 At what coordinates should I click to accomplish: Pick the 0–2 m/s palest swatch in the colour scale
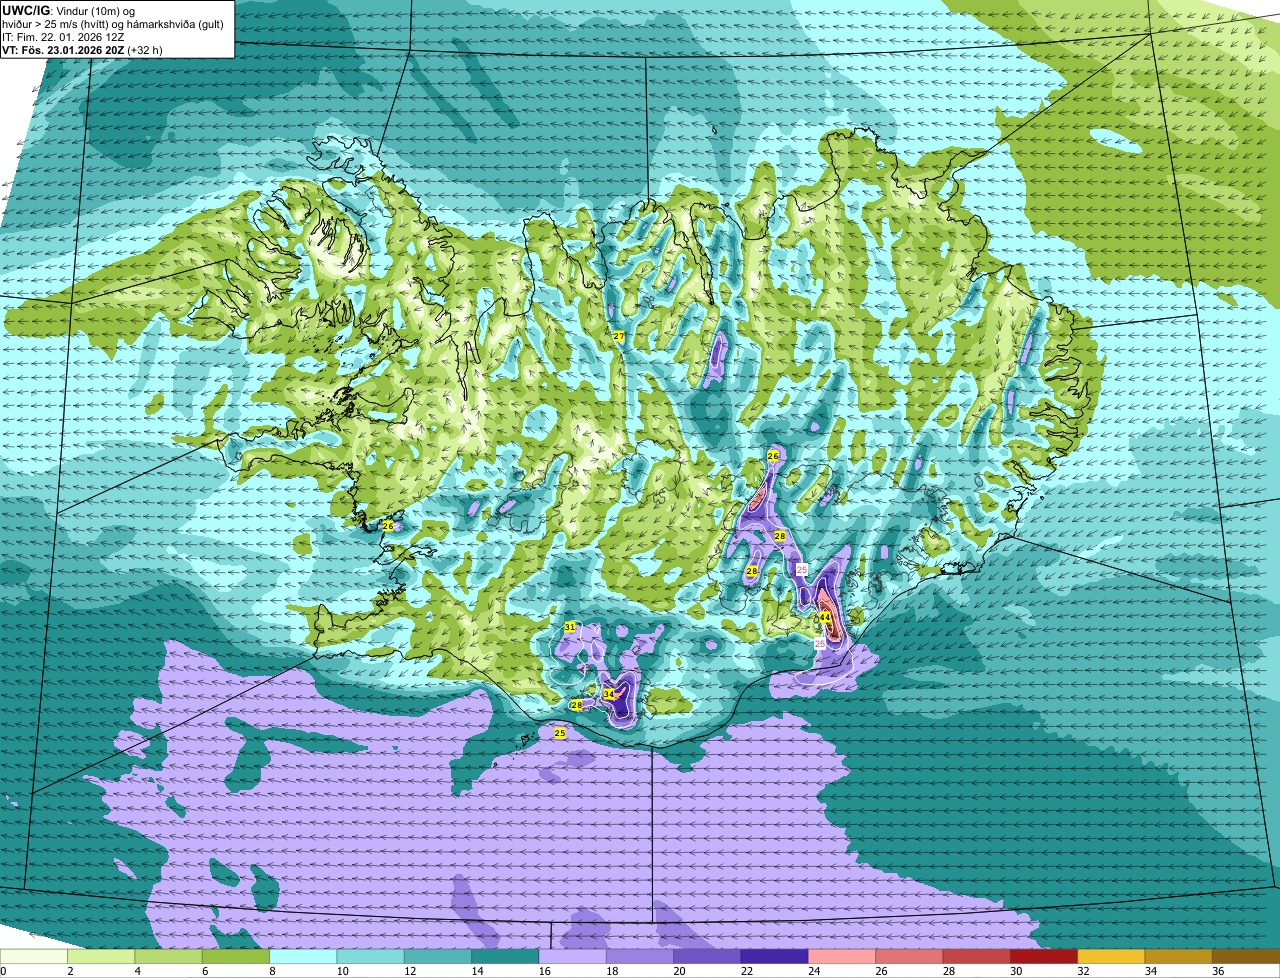coord(34,957)
